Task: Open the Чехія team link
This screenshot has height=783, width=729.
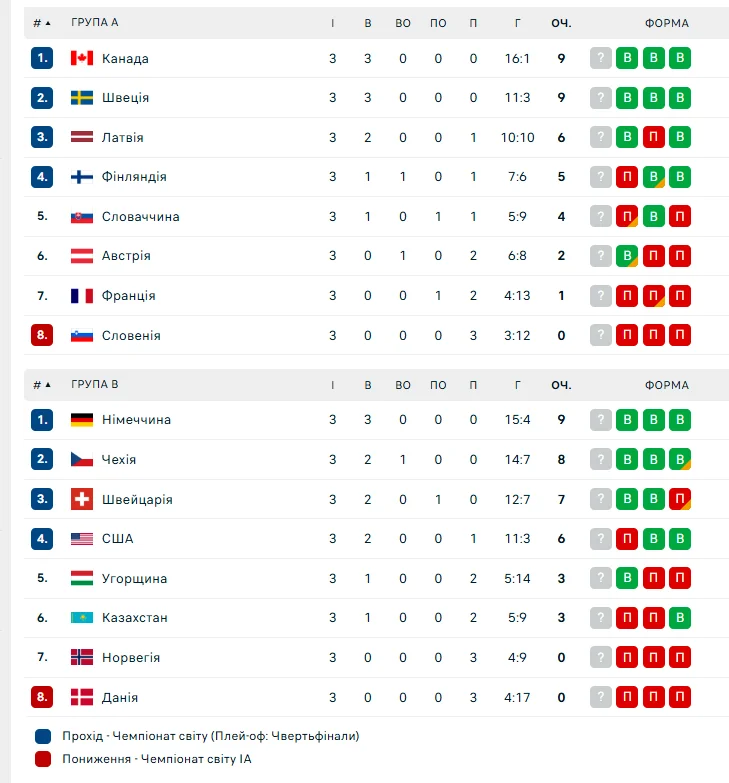Action: (x=119, y=460)
